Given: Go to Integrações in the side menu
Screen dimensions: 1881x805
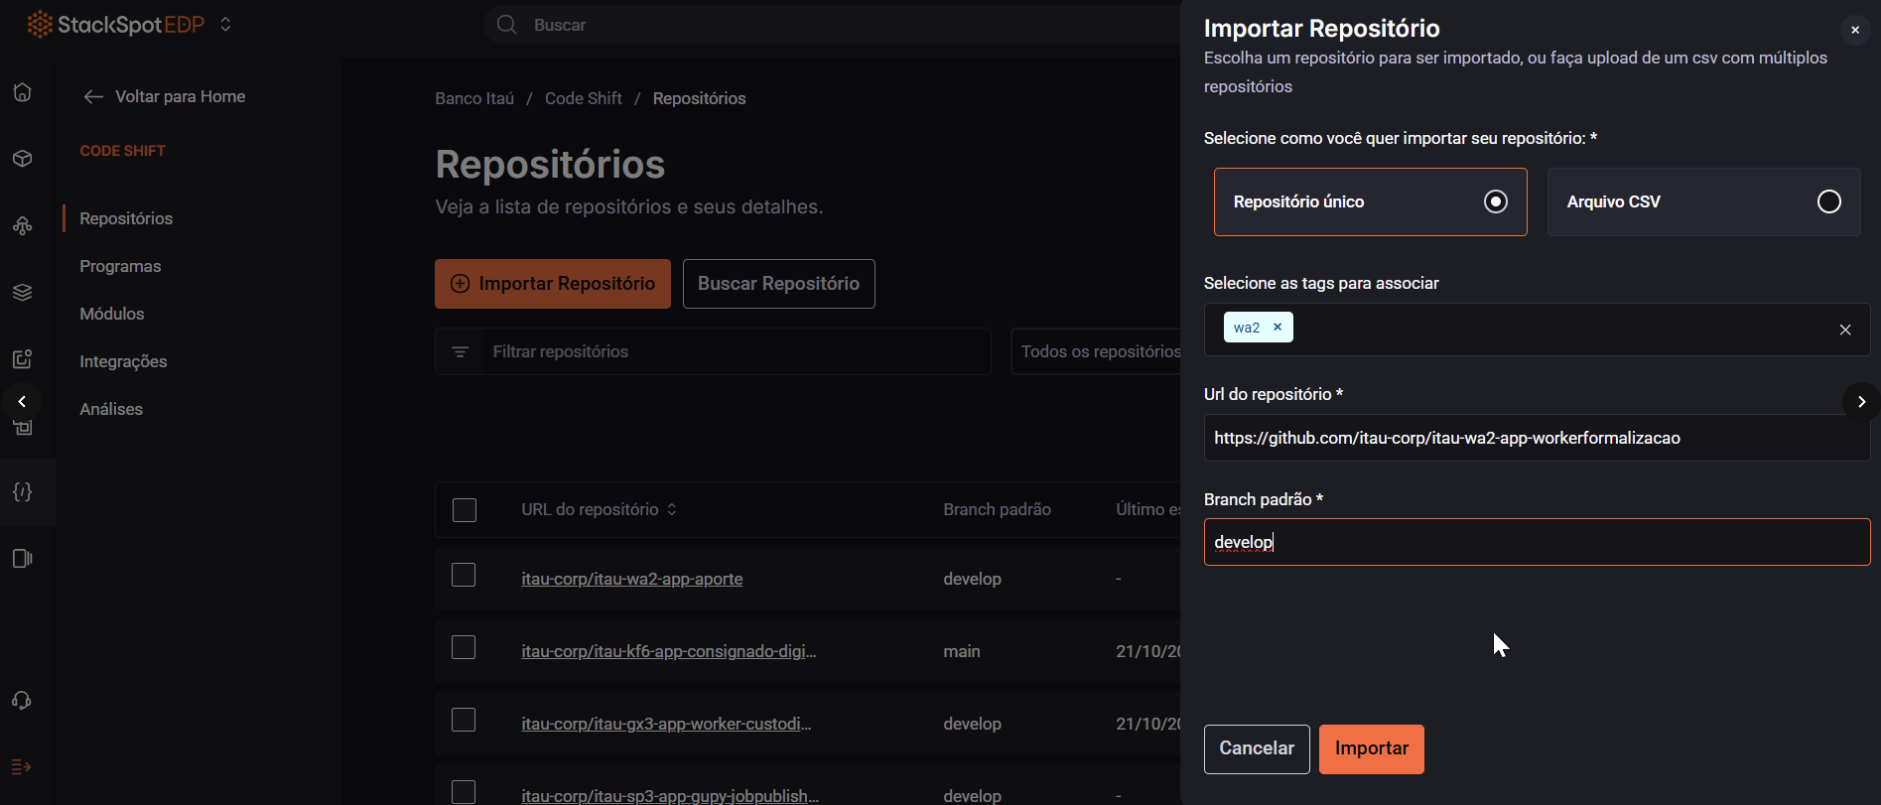Looking at the screenshot, I should pyautogui.click(x=123, y=361).
